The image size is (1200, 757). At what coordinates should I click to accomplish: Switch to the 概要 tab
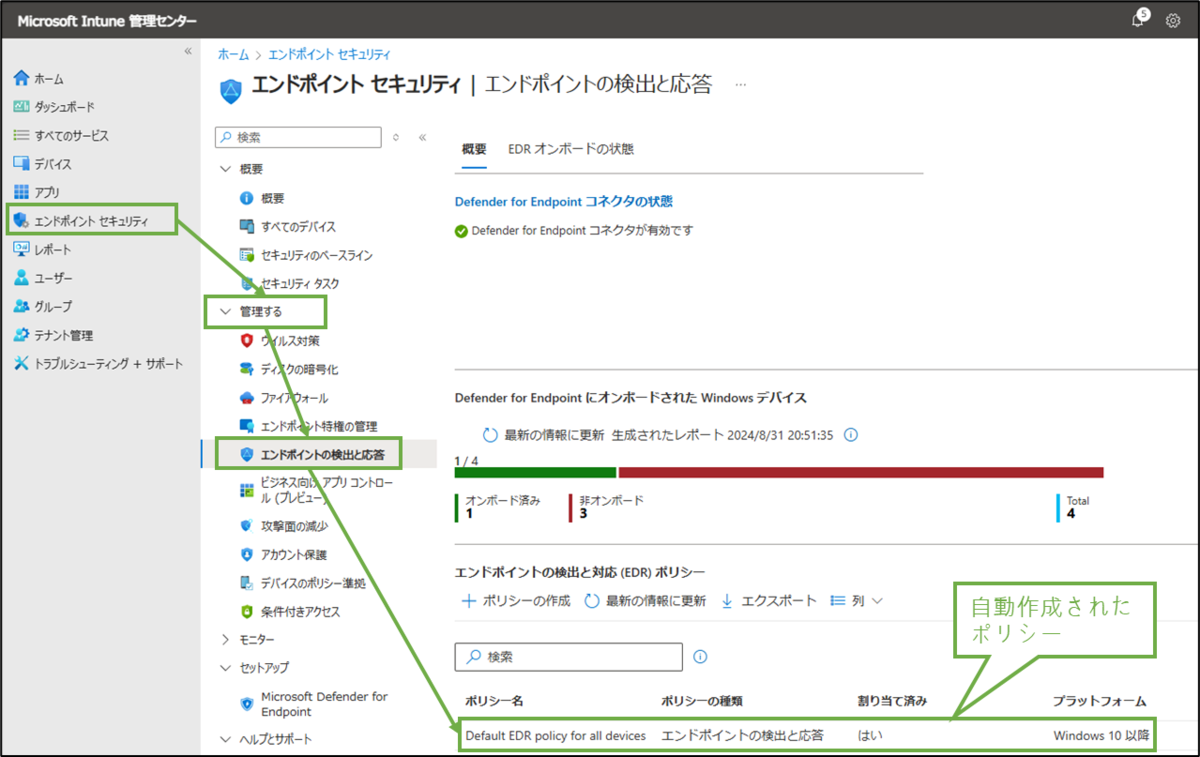click(474, 149)
